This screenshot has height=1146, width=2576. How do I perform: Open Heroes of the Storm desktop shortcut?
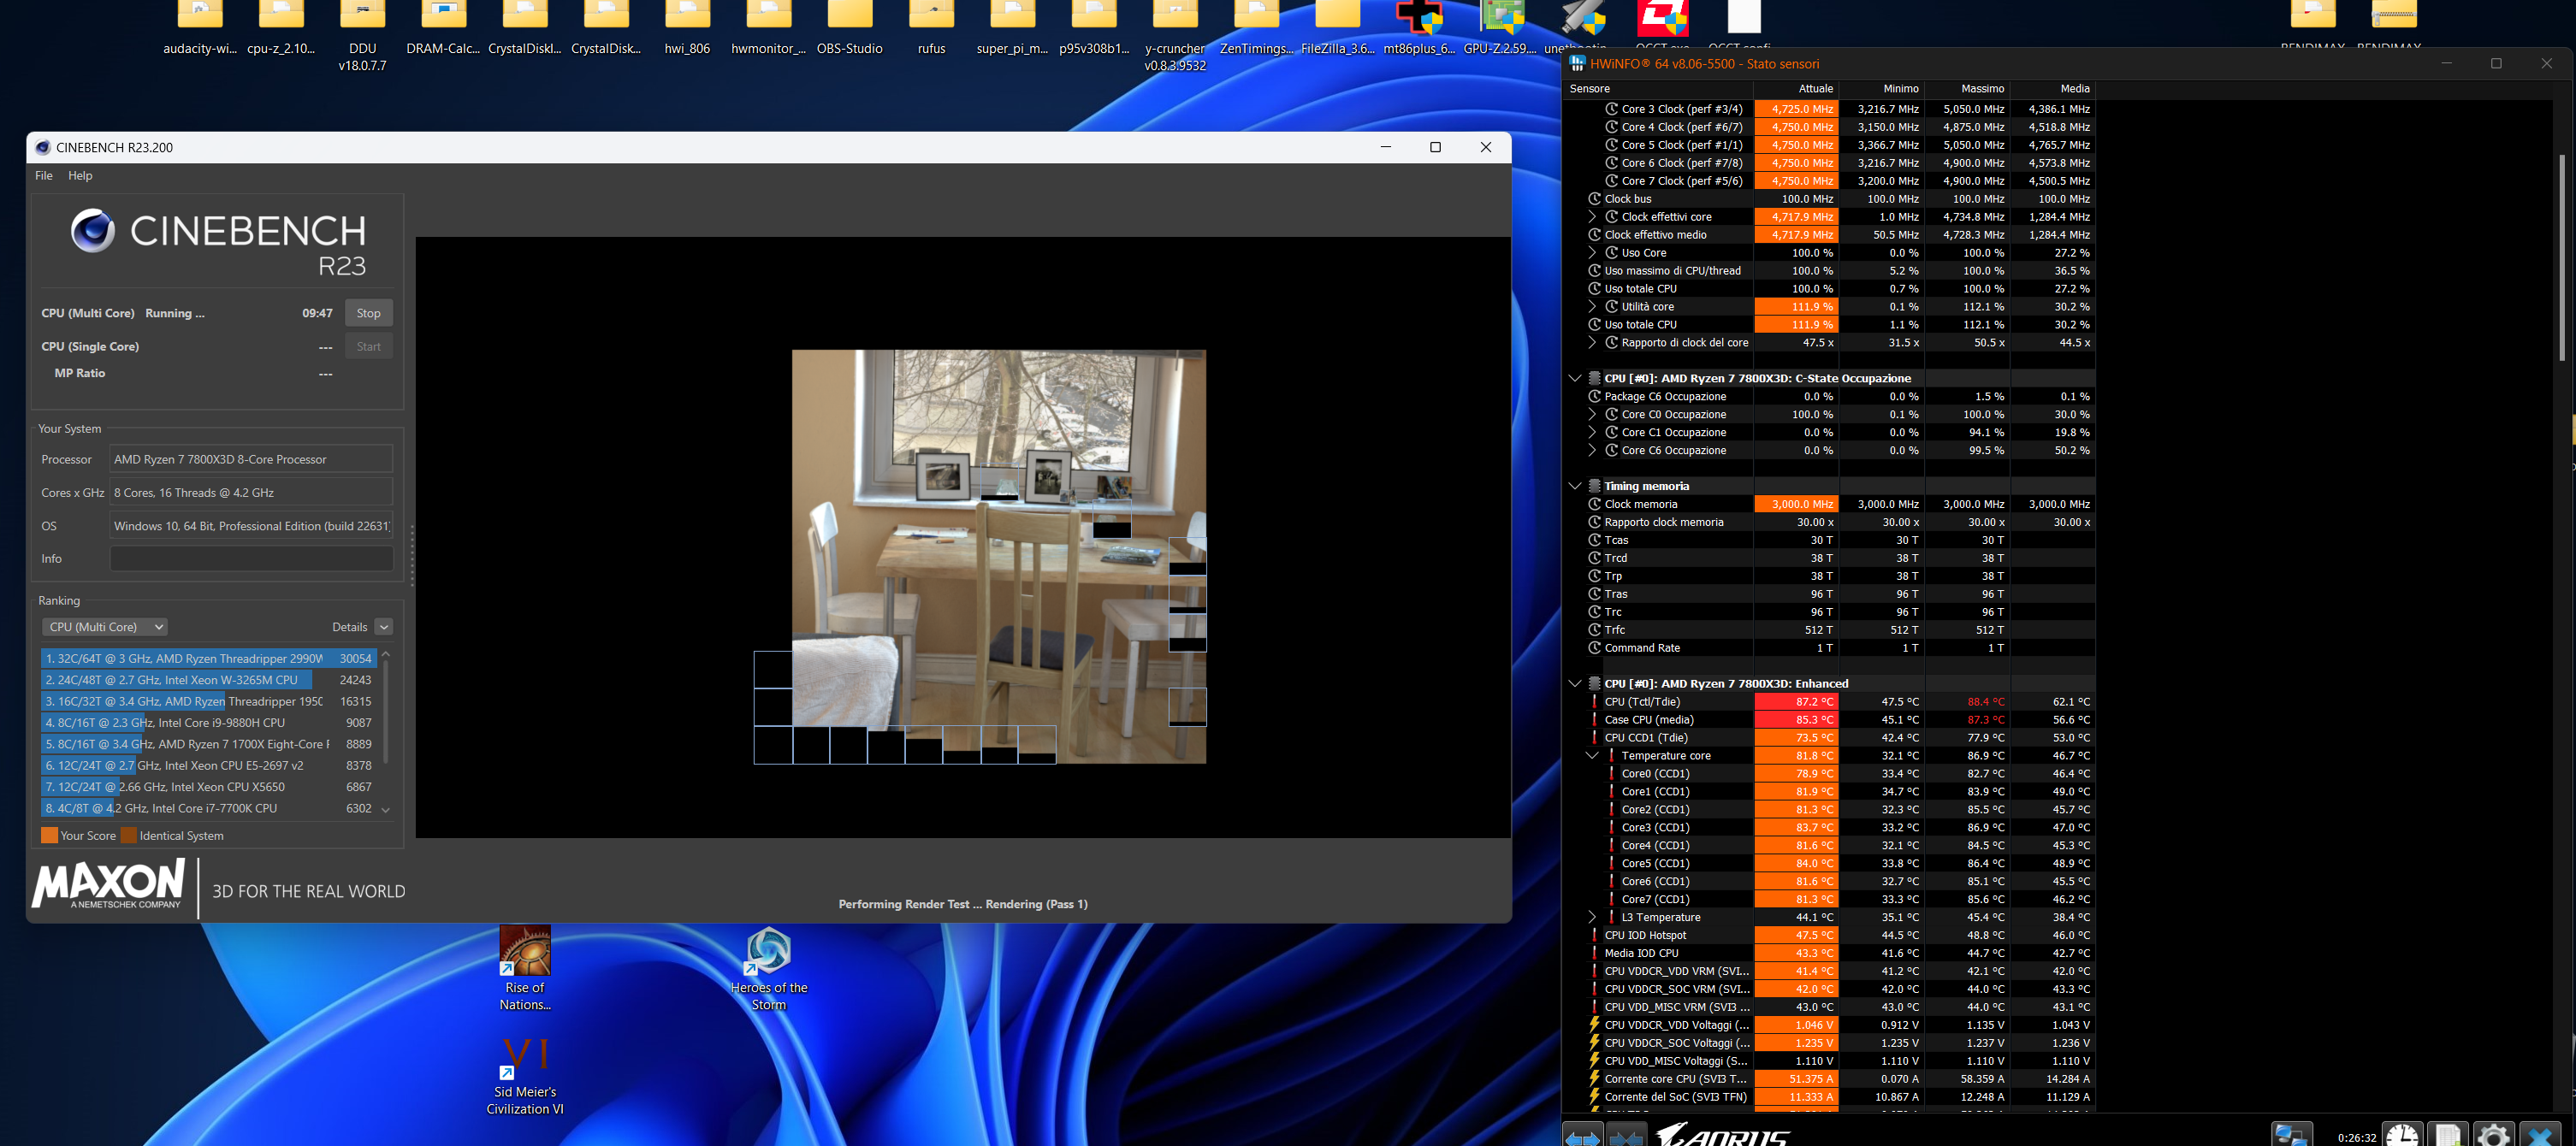tap(768, 952)
